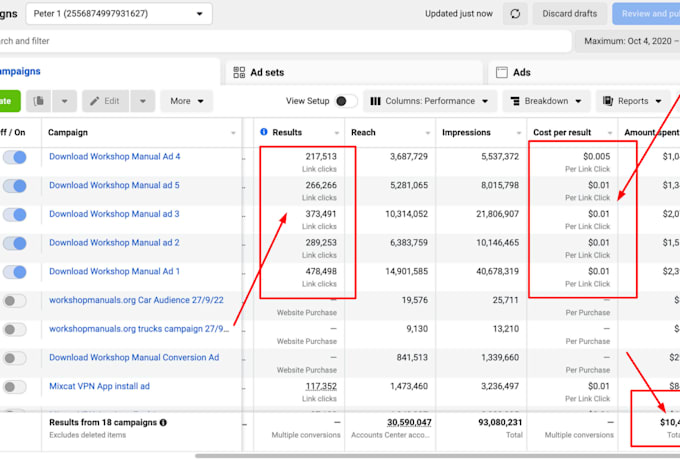
Task: Click the Columns bars icon
Action: click(375, 101)
